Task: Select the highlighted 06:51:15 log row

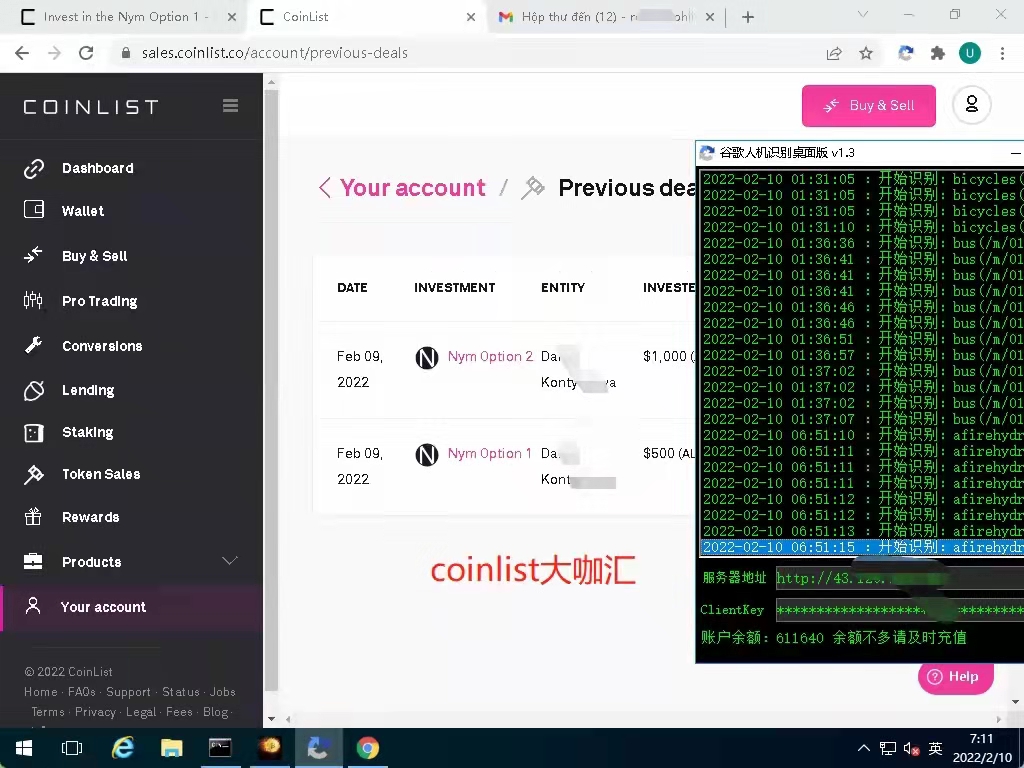Action: (x=862, y=547)
